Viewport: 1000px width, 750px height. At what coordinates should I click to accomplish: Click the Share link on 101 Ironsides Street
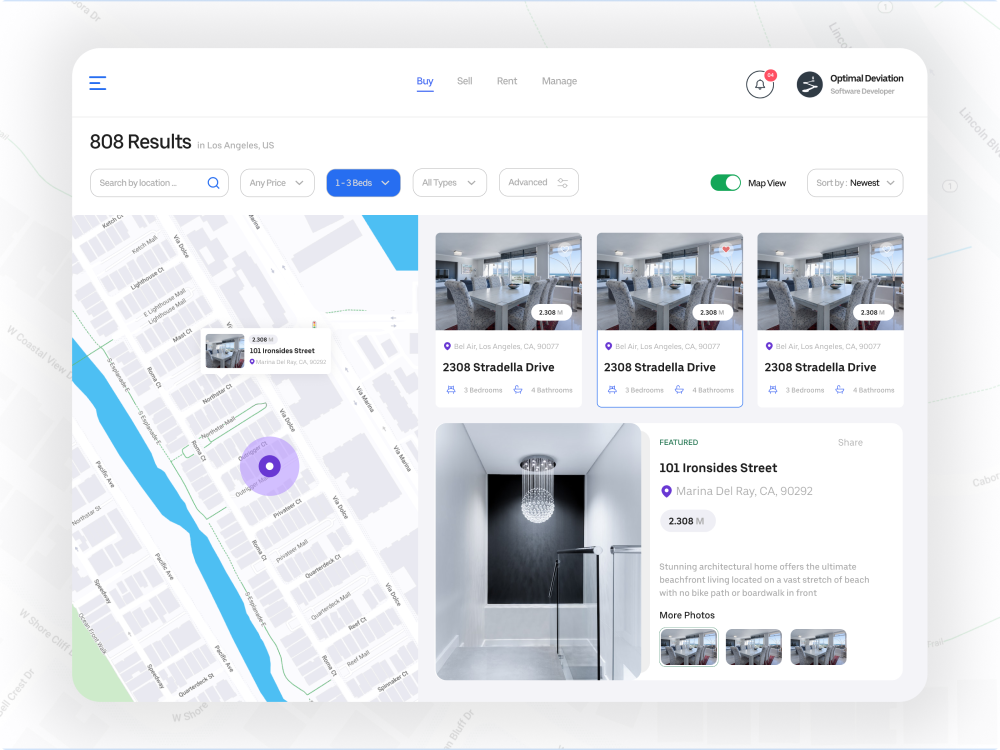tap(850, 442)
